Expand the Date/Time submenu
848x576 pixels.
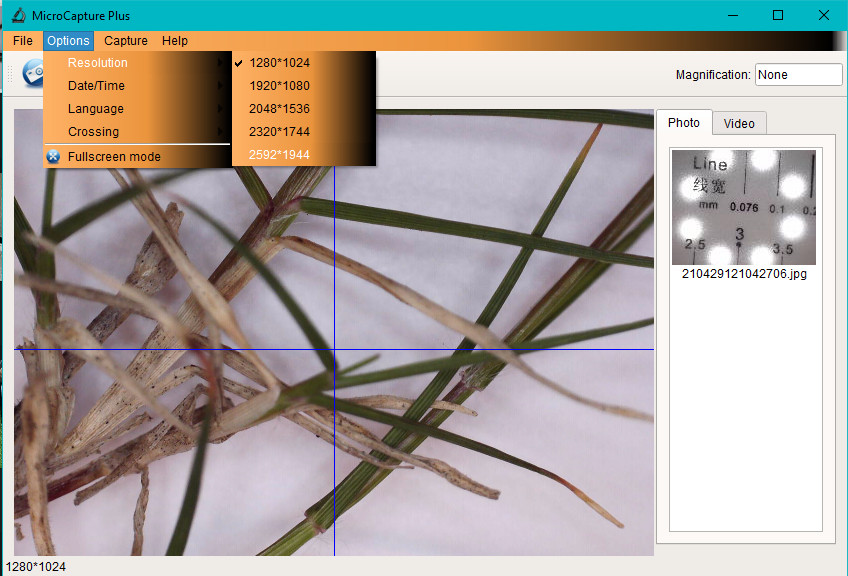pyautogui.click(x=96, y=85)
